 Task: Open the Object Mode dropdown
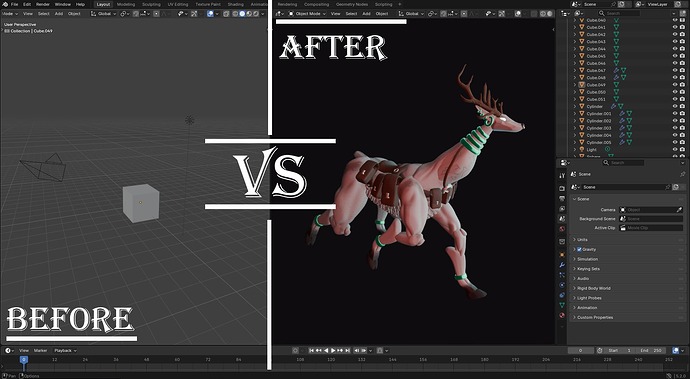tap(307, 14)
